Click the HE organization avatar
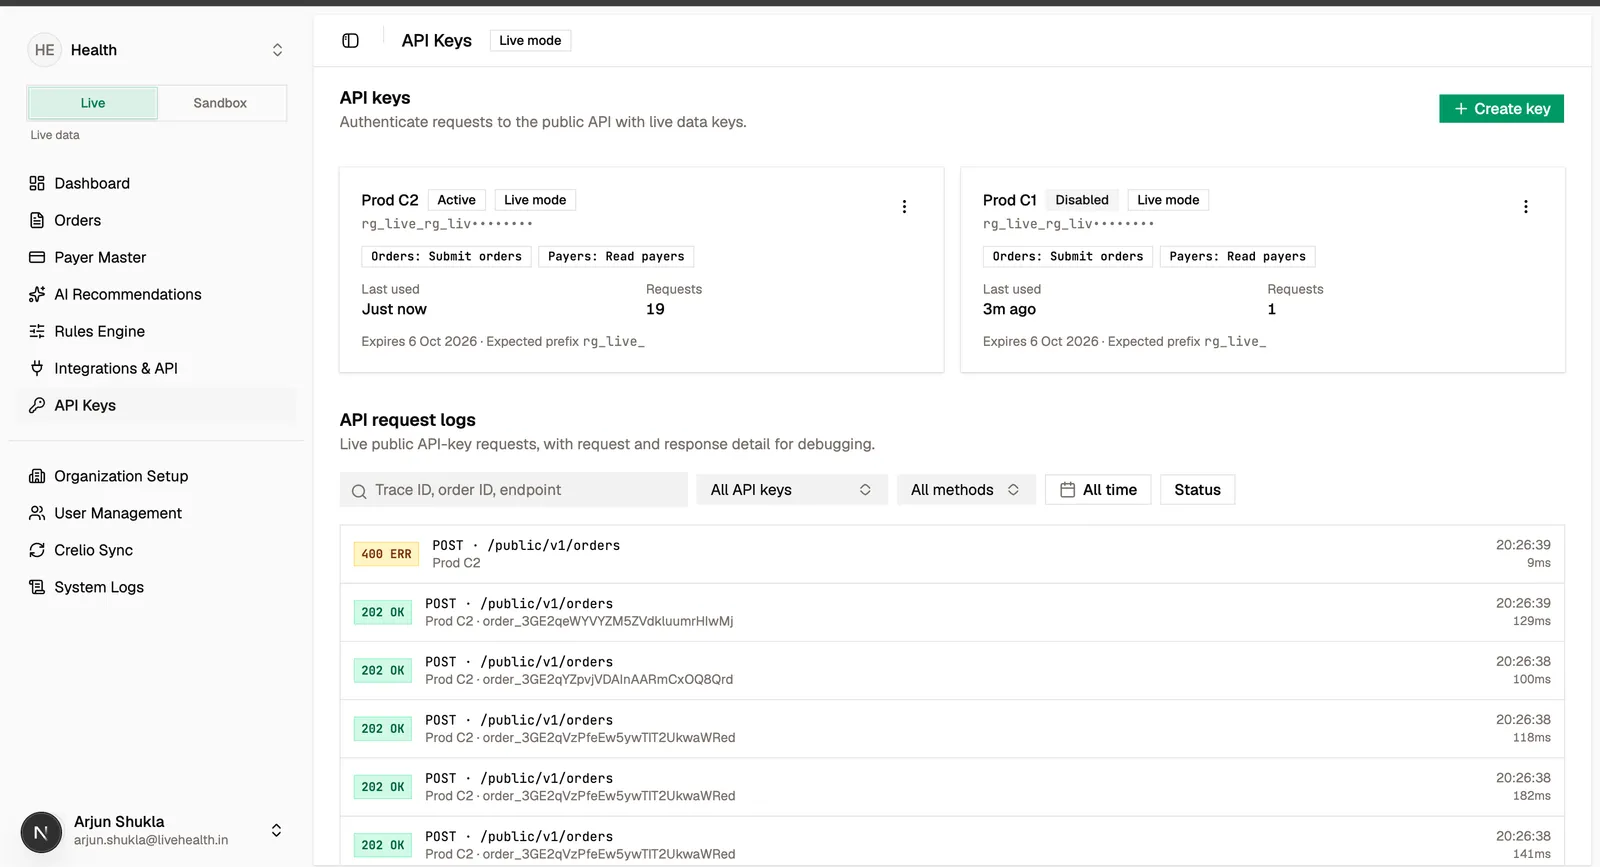Image resolution: width=1600 pixels, height=867 pixels. point(44,50)
